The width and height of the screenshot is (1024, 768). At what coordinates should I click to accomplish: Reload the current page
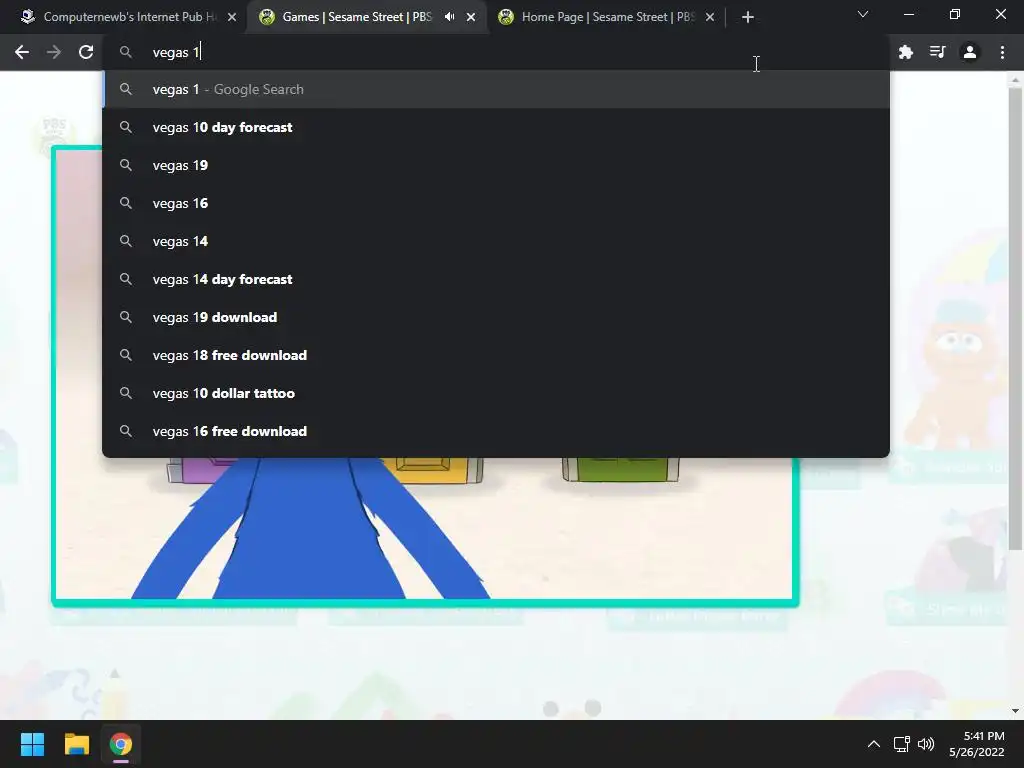(86, 52)
